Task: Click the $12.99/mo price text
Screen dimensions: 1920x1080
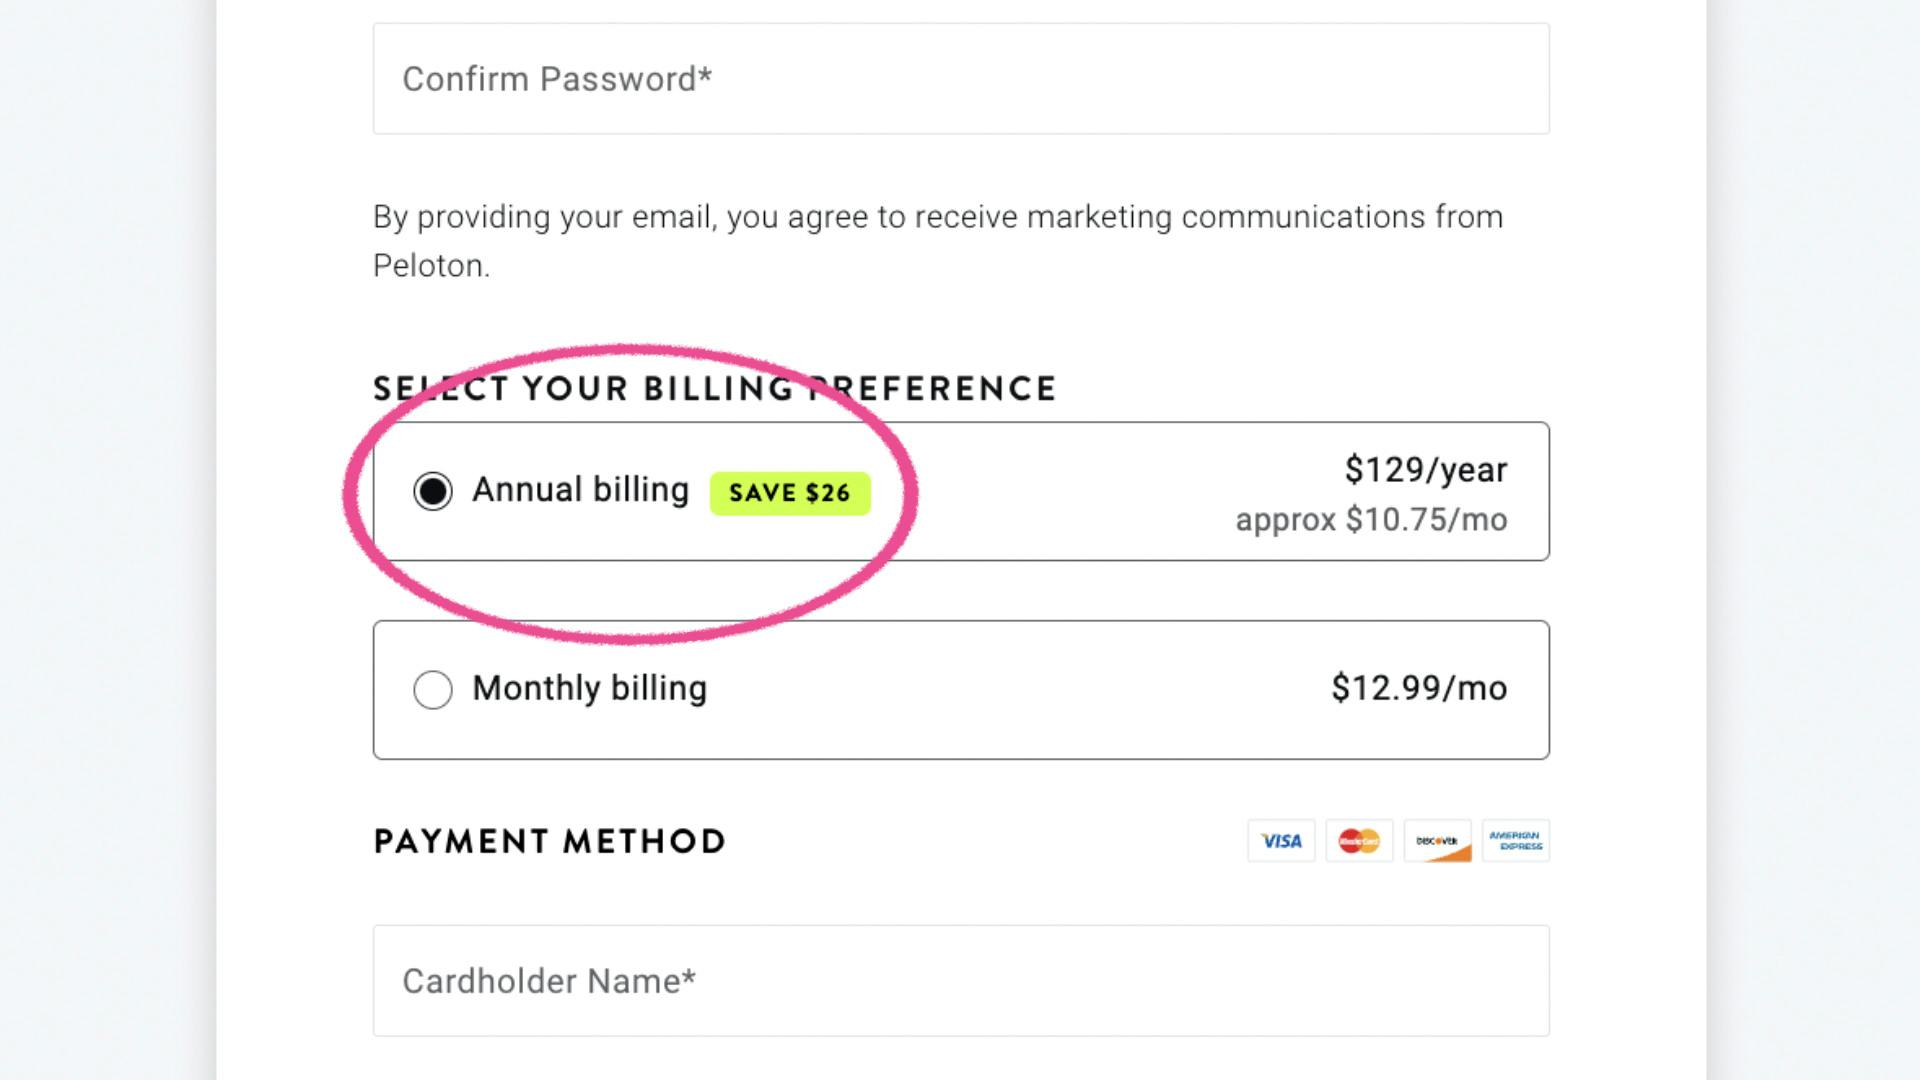Action: 1418,688
